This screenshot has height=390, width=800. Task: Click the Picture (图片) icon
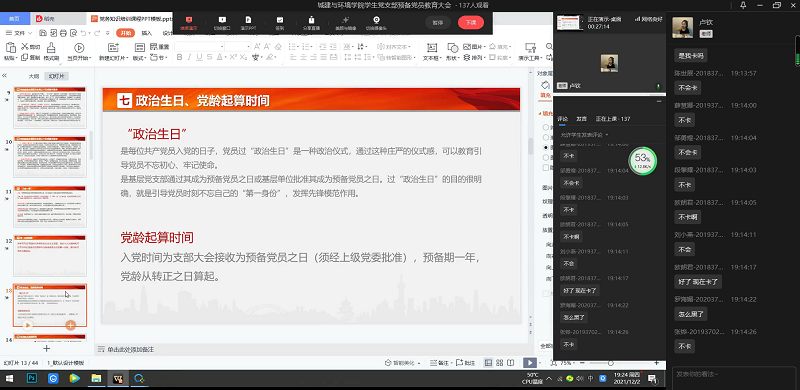pyautogui.click(x=466, y=46)
